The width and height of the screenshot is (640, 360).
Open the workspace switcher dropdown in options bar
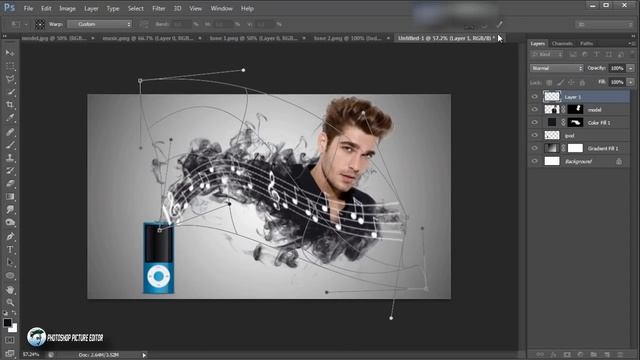coord(604,24)
